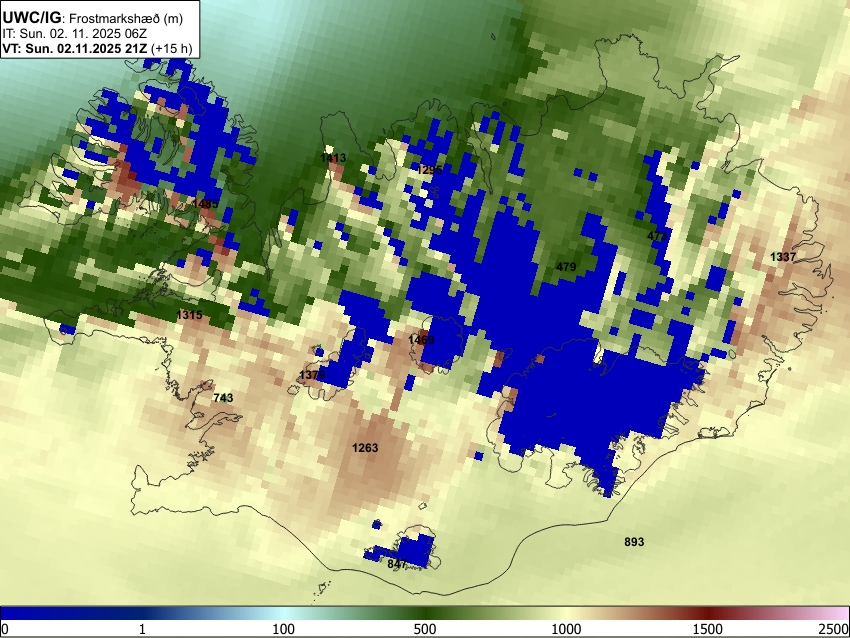This screenshot has height=638, width=850.
Task: Click the 743 value on the map
Action: [x=223, y=398]
